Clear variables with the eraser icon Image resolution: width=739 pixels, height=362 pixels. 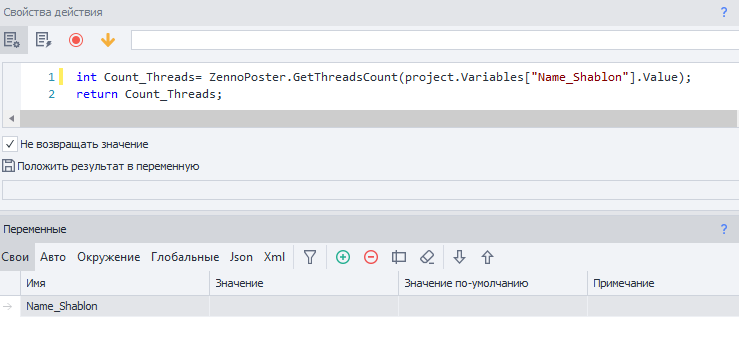click(427, 257)
